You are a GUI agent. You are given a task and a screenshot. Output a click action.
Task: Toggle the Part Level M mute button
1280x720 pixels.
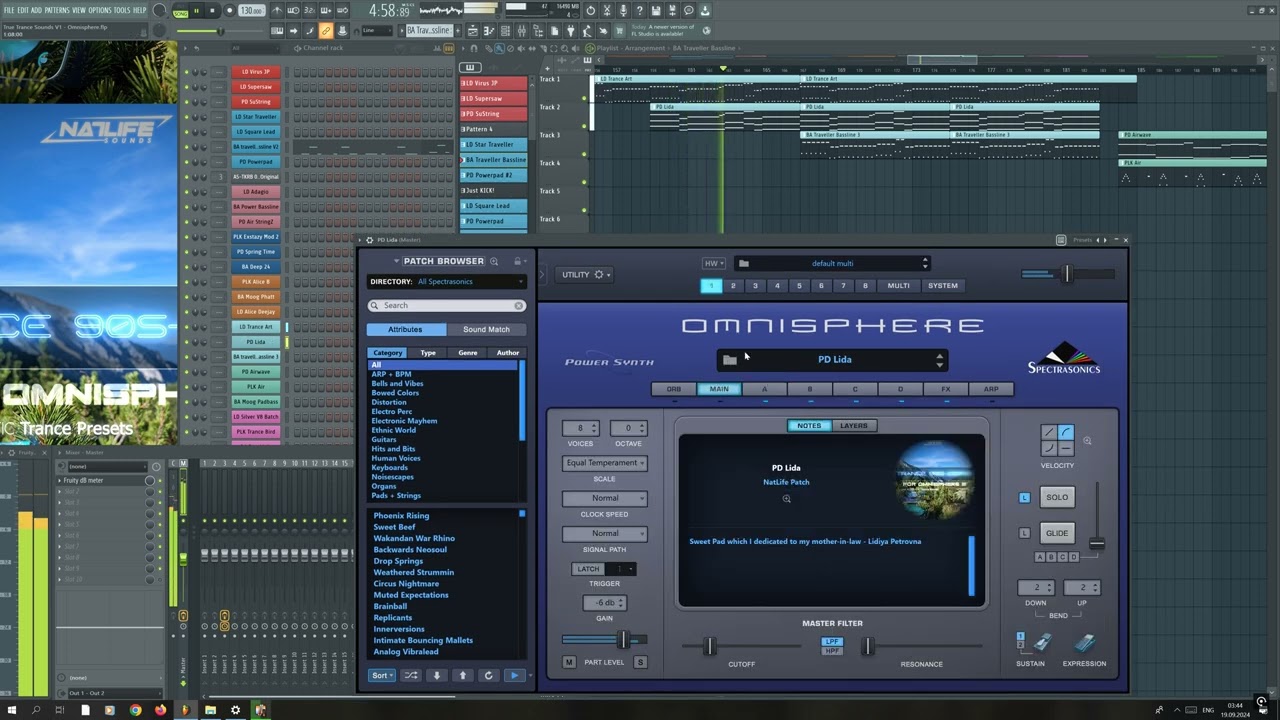tap(569, 662)
